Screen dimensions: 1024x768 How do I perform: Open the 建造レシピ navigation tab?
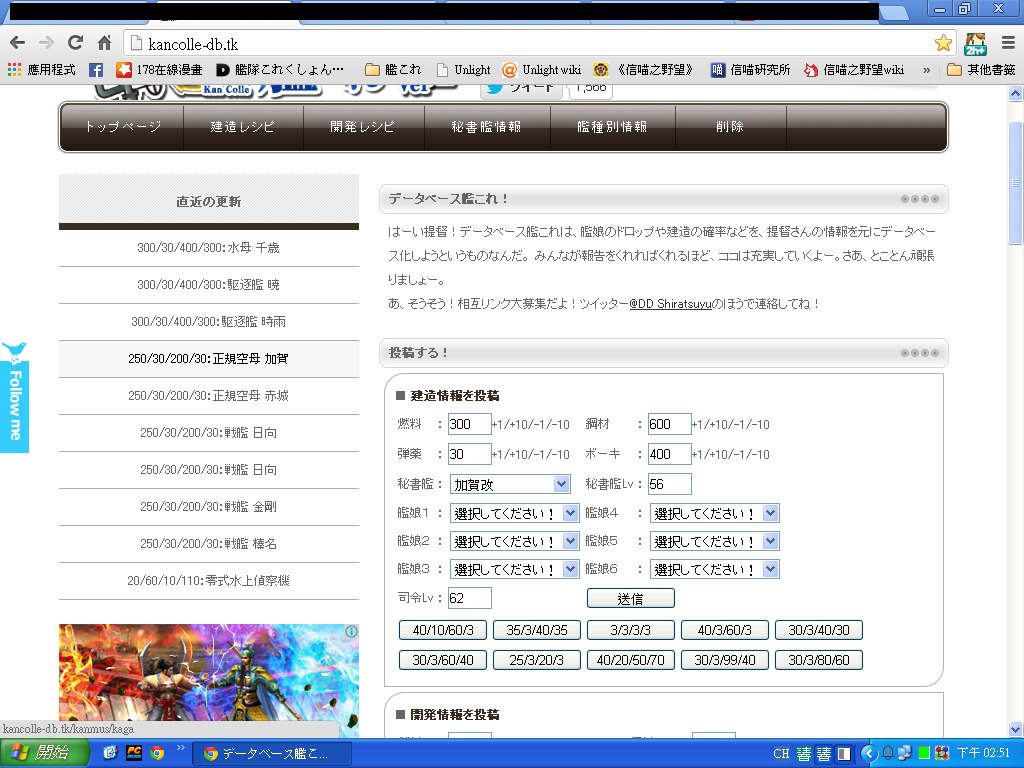click(x=243, y=127)
